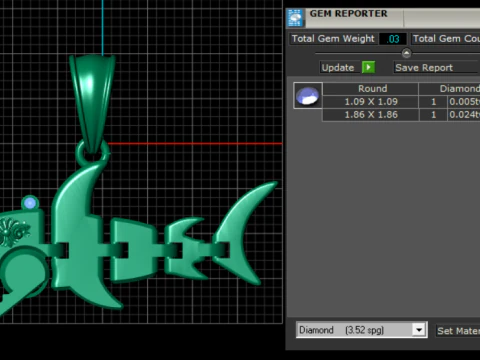Click the 0.005 weight cell

(x=464, y=102)
